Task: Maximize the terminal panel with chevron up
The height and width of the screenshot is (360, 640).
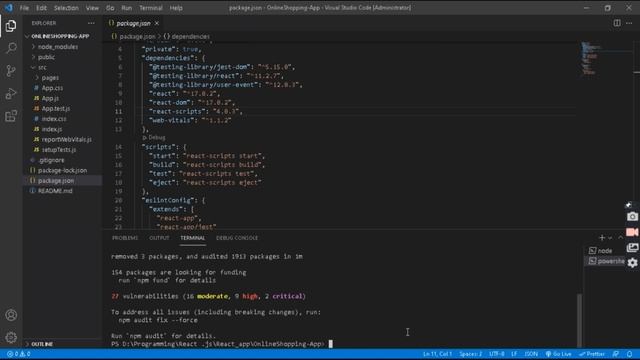Action: click(x=620, y=238)
